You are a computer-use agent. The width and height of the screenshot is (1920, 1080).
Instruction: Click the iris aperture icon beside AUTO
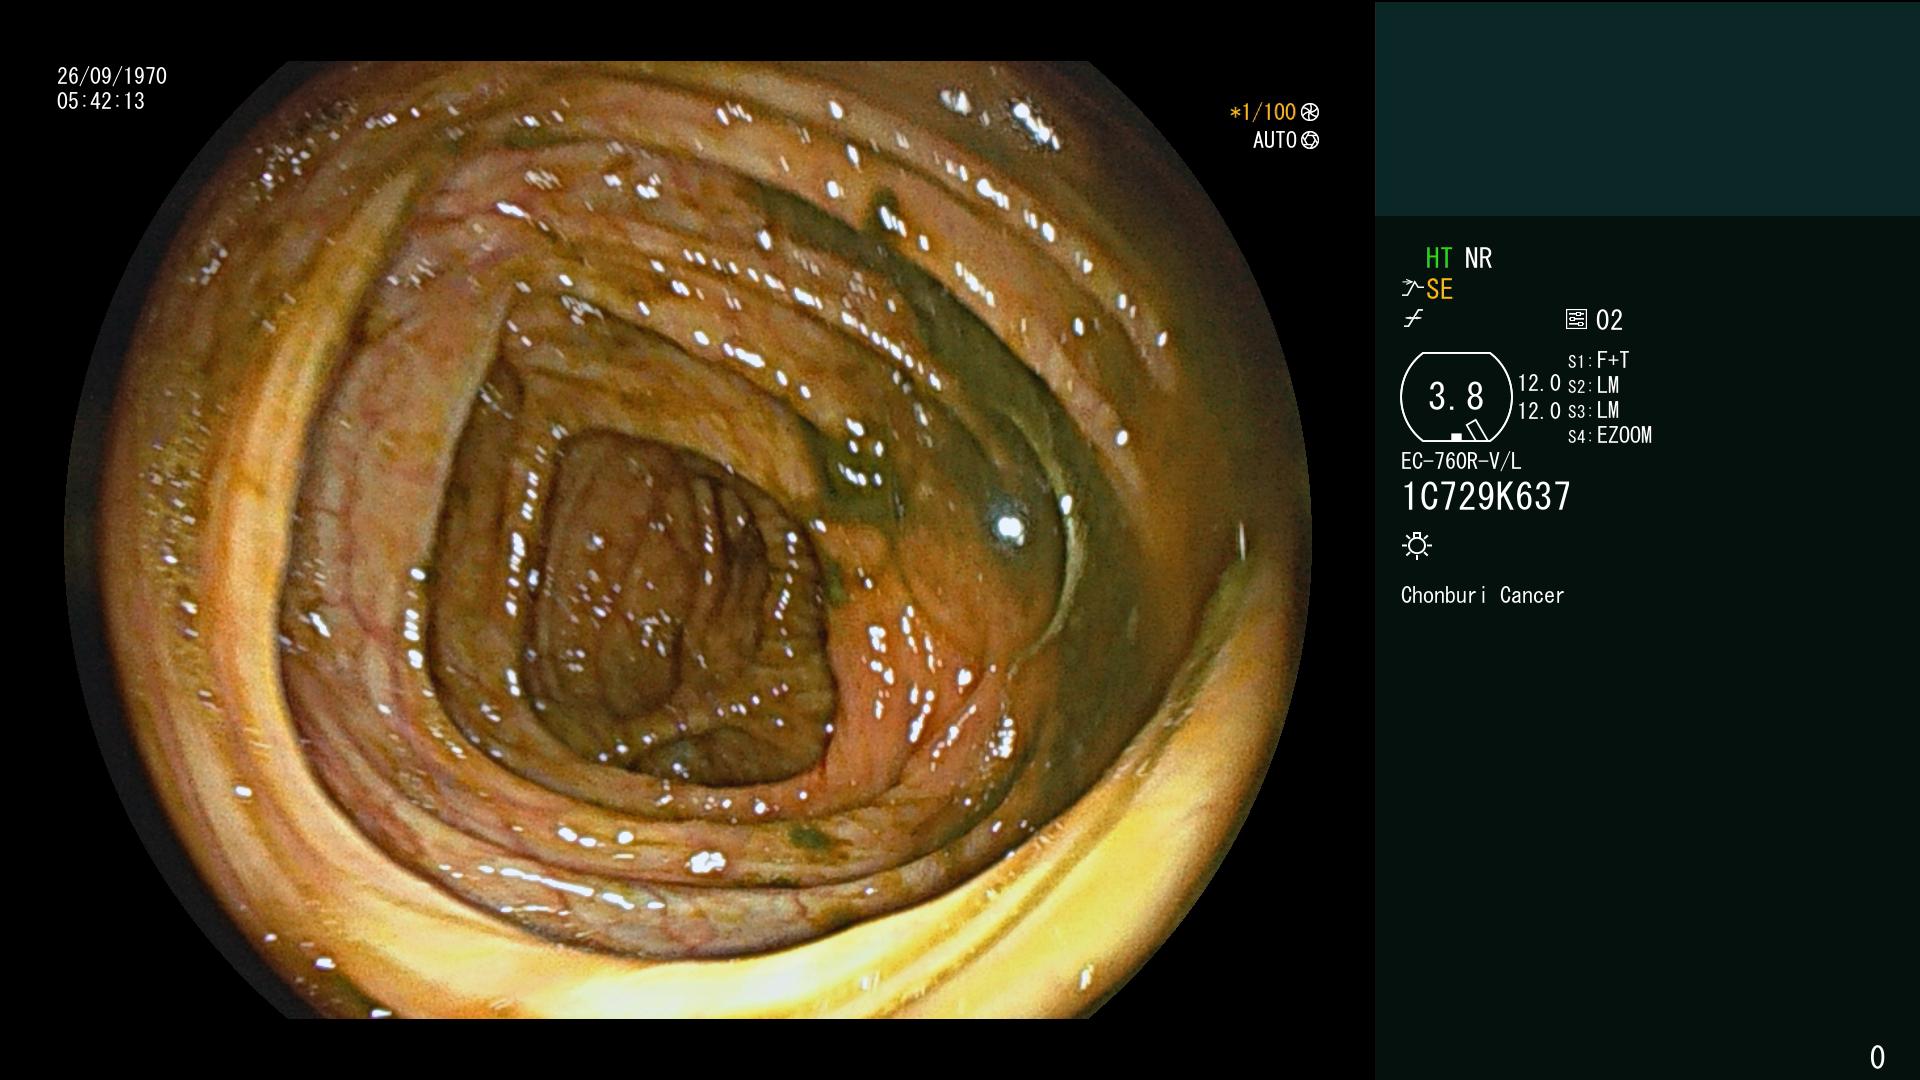coord(1310,141)
